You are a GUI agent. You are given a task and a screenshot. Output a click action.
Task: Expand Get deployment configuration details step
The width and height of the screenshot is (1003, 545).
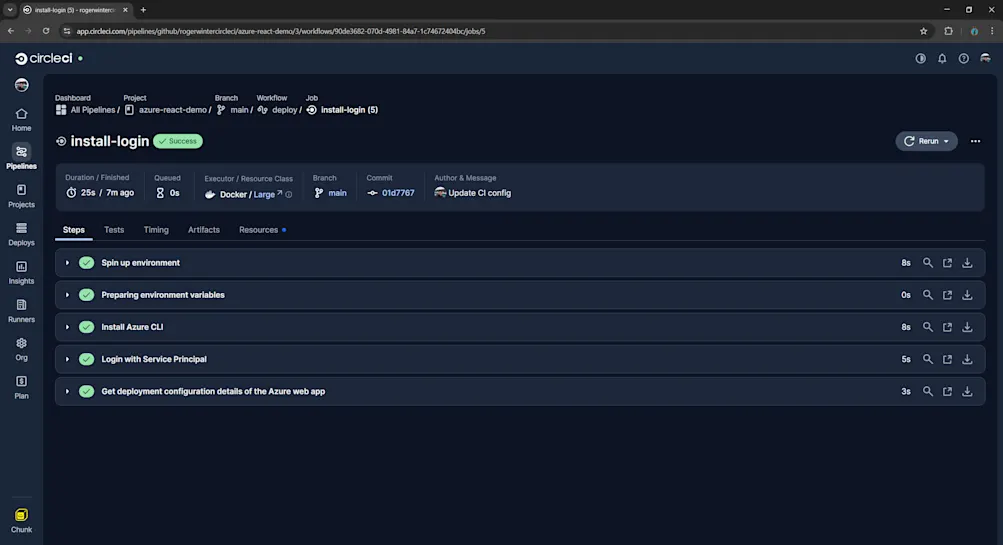pyautogui.click(x=67, y=391)
